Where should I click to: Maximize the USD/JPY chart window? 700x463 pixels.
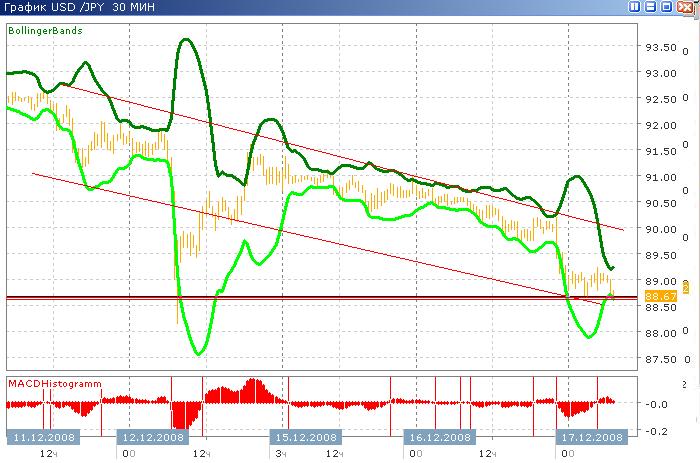click(x=666, y=8)
